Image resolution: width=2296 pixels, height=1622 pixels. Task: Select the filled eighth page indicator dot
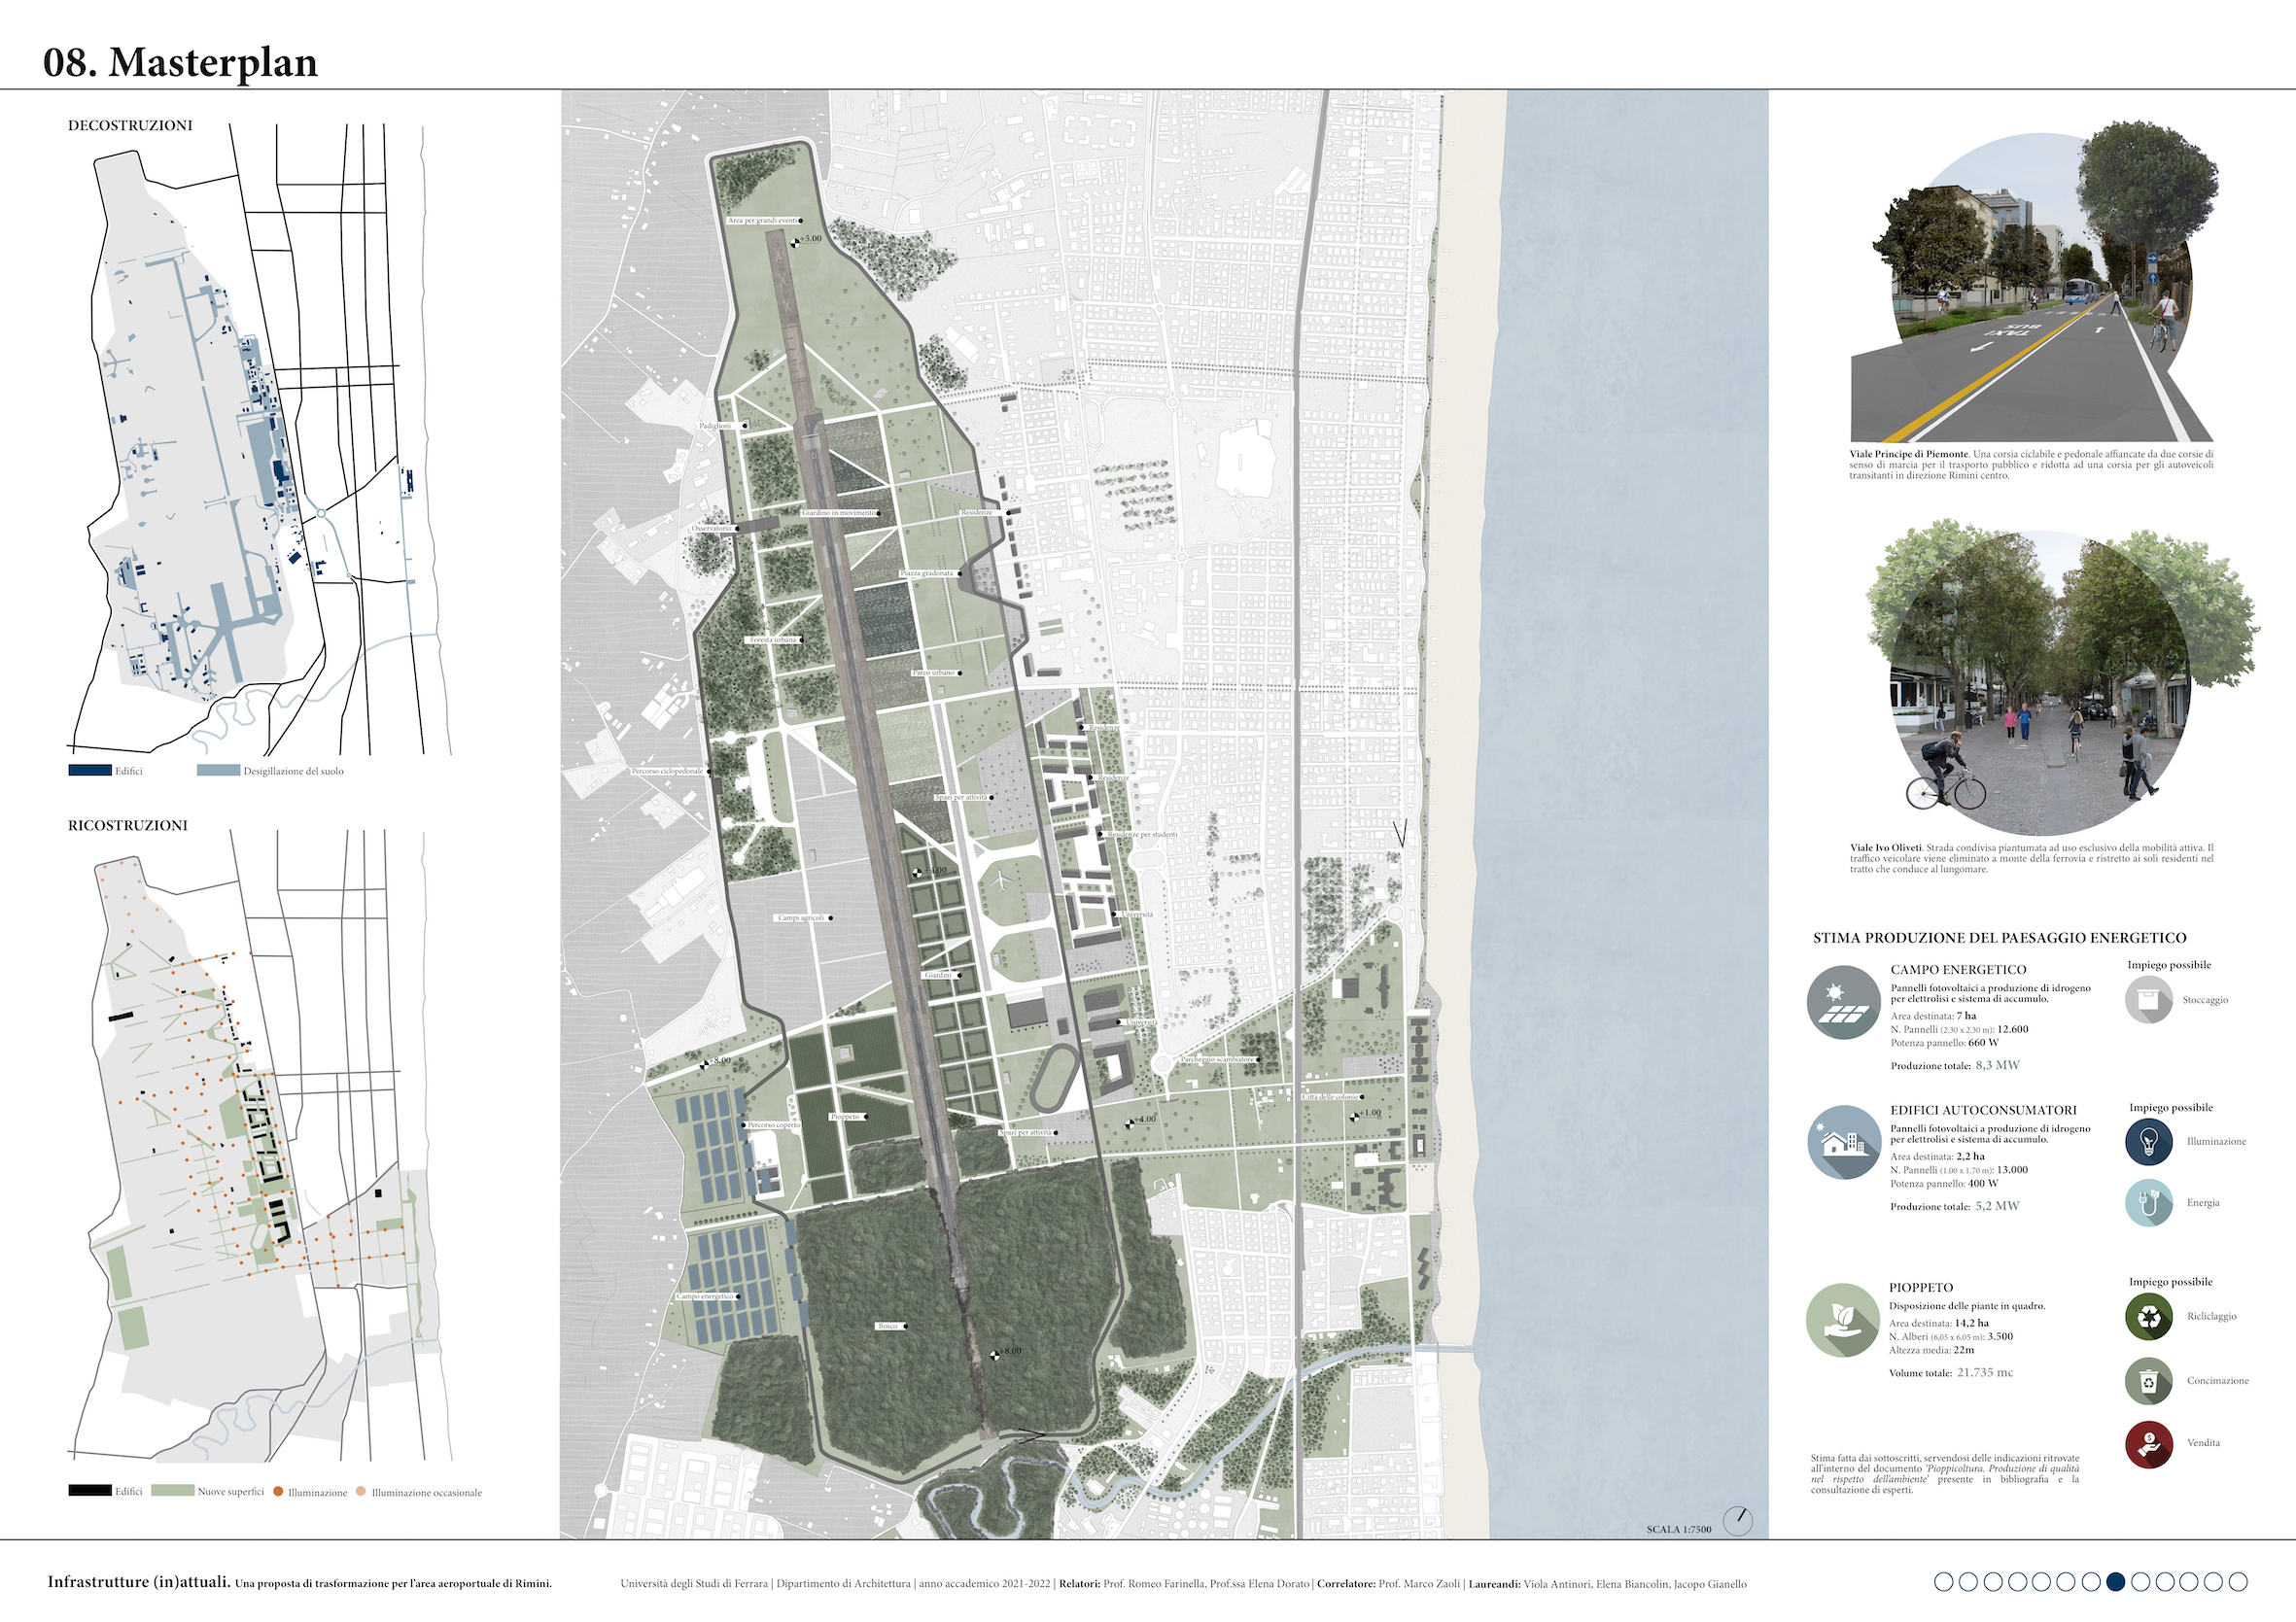tap(2115, 1582)
